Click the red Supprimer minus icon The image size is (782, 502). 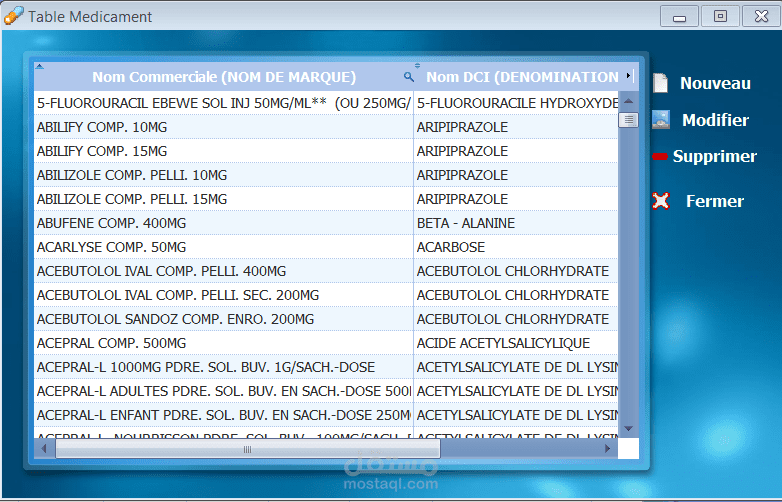click(660, 157)
